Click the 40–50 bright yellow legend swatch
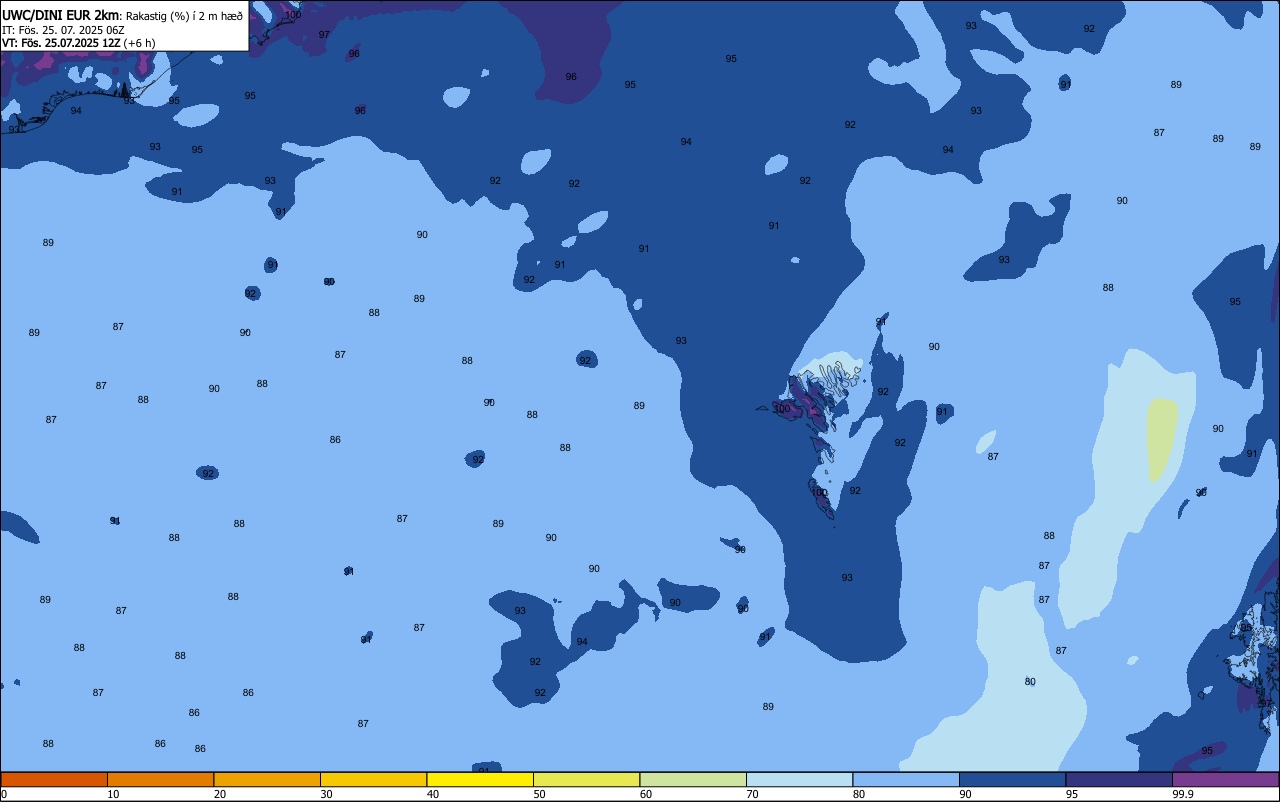Screen dimensions: 1280x802 click(x=480, y=779)
